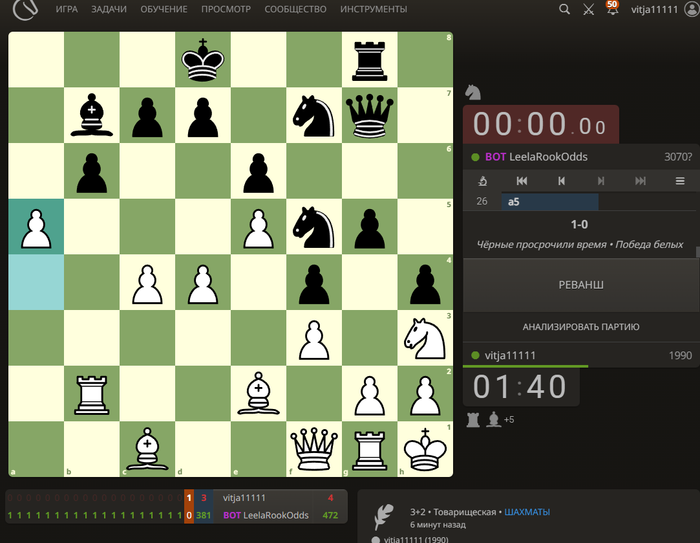Click the white rook on g1
Screen dimensions: 700x543
click(x=369, y=450)
